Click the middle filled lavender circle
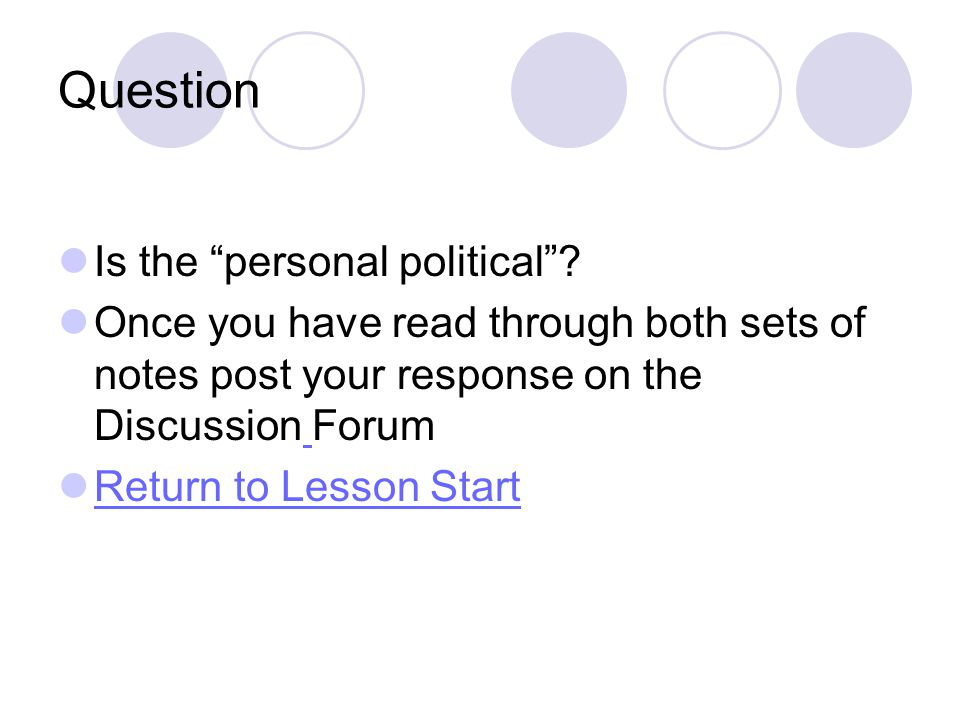960x720 pixels. [x=569, y=90]
